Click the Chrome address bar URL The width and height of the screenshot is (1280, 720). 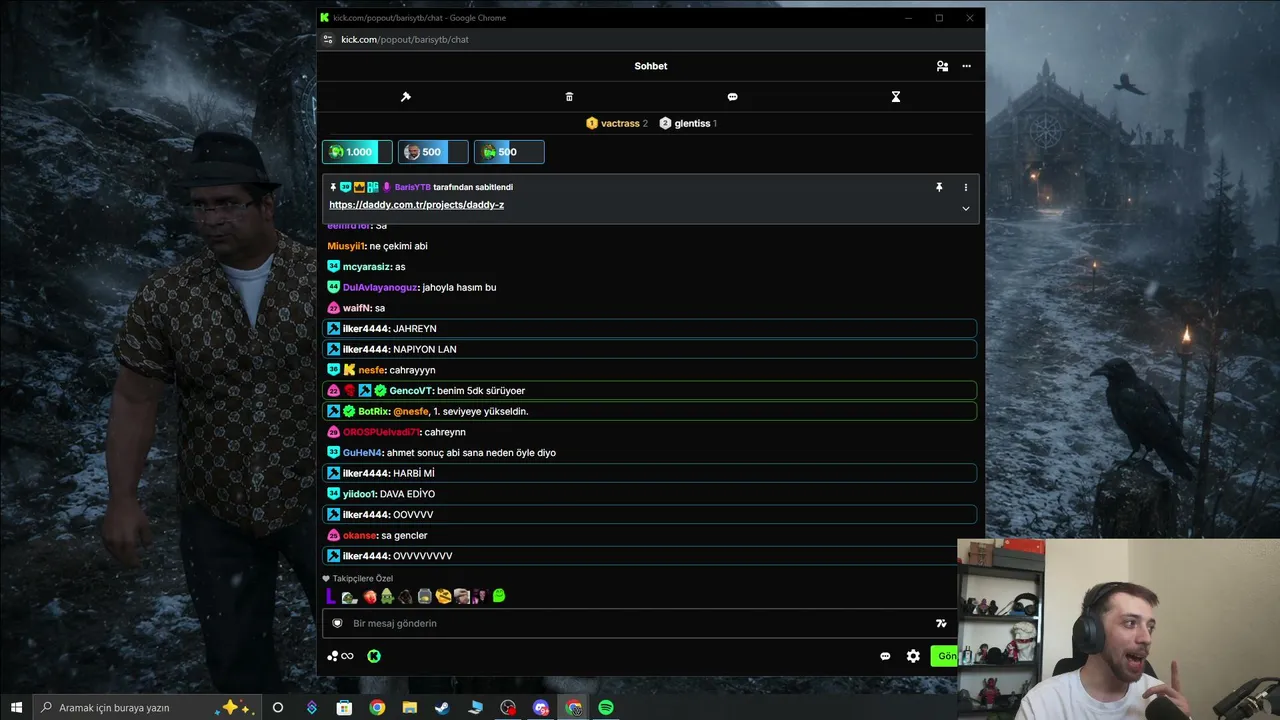(405, 40)
